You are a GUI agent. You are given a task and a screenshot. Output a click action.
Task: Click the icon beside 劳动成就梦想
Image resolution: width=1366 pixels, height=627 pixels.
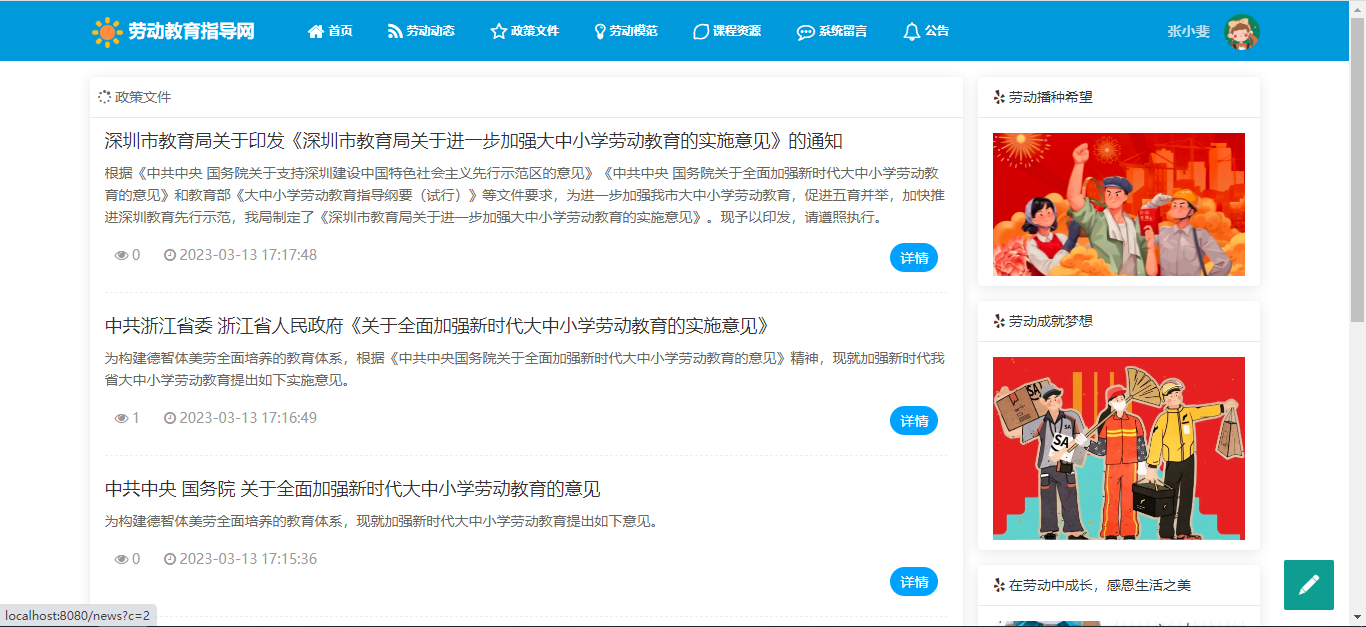(x=998, y=321)
